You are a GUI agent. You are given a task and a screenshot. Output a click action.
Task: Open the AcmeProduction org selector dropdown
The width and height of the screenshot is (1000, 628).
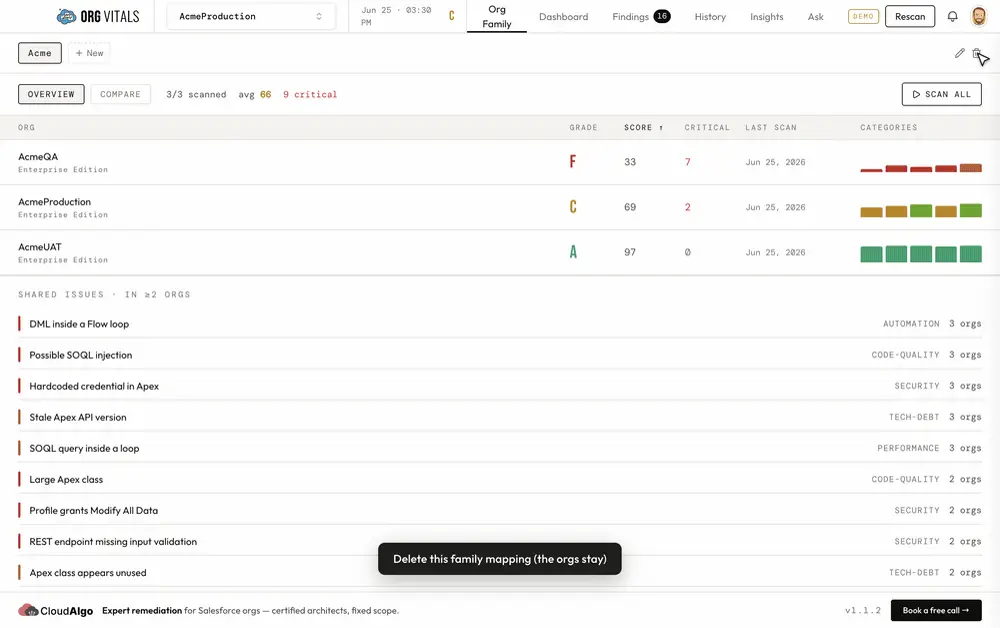tap(251, 17)
